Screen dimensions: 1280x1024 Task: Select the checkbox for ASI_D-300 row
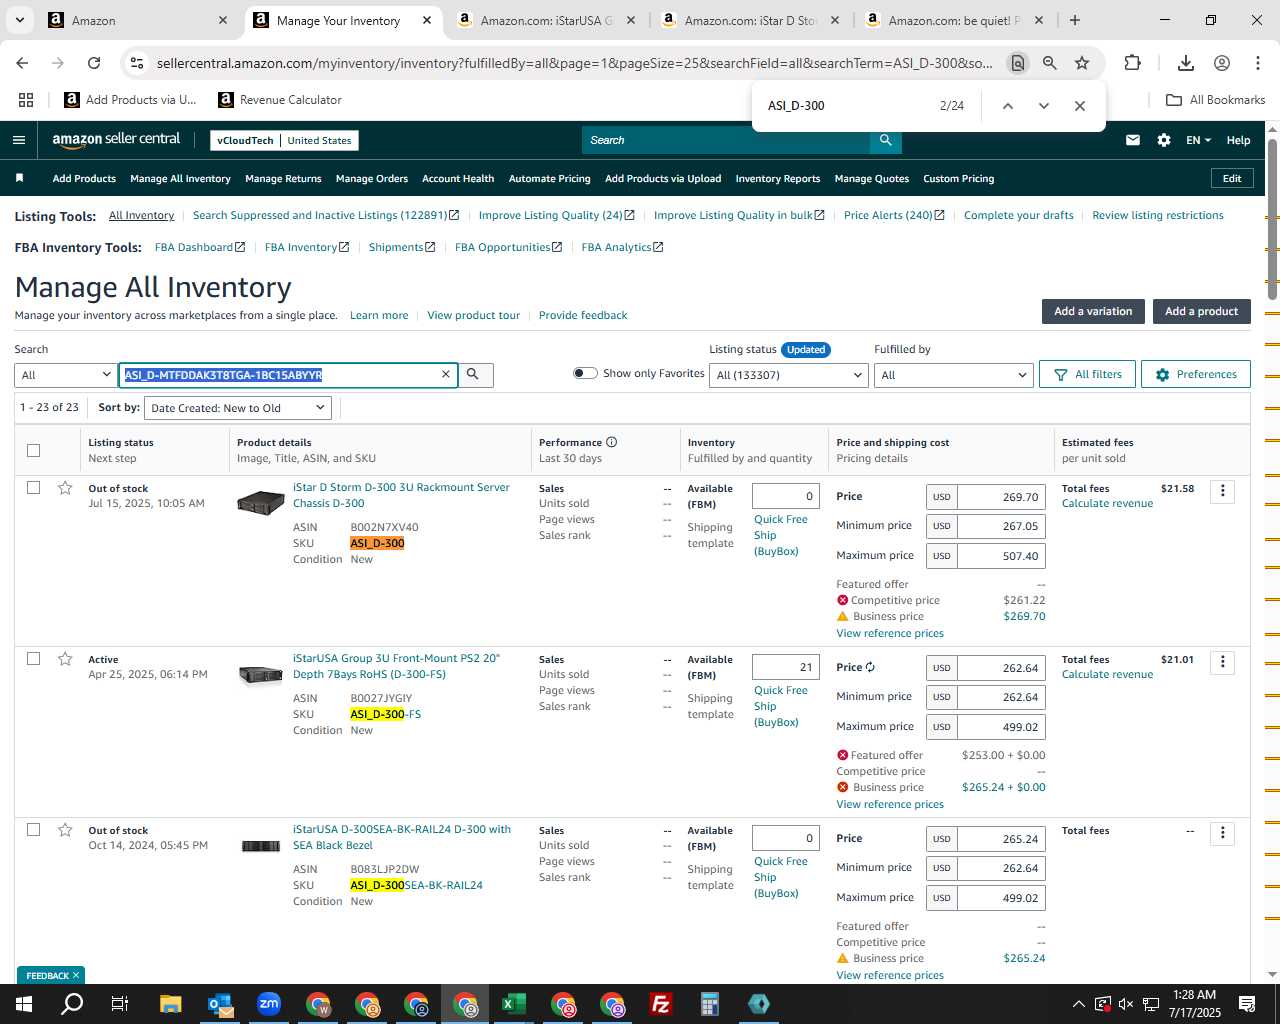[x=33, y=488]
